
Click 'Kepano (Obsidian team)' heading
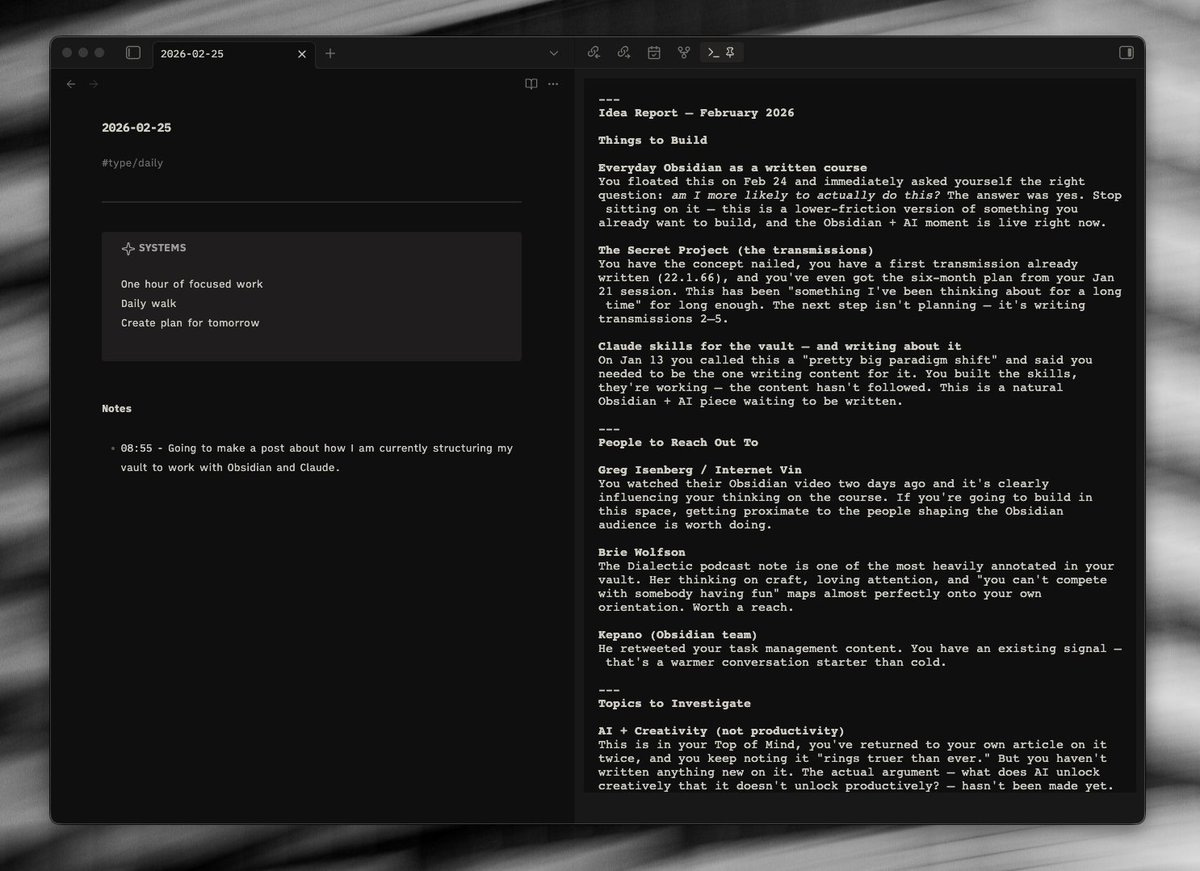[677, 635]
